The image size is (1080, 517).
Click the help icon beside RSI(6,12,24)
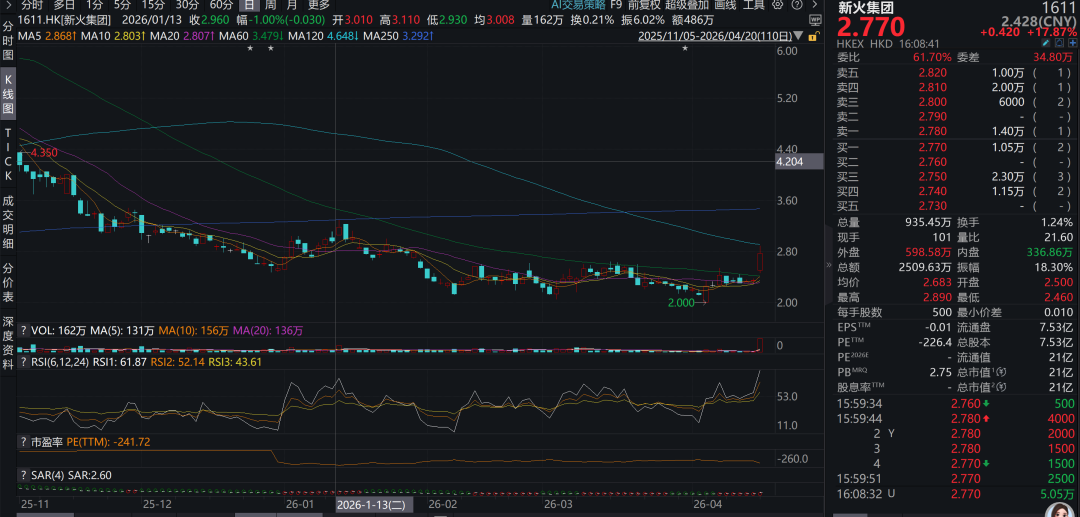click(x=25, y=363)
